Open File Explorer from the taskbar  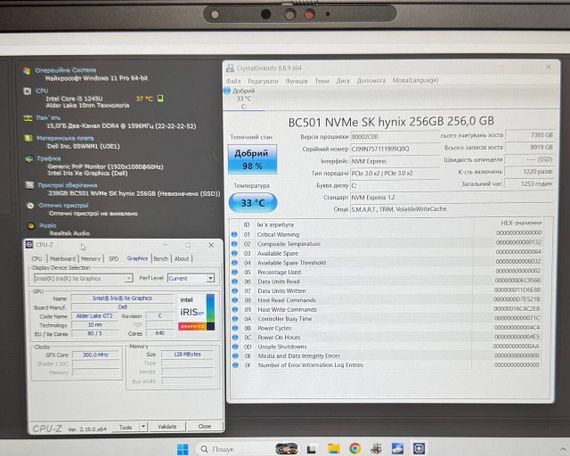tap(334, 449)
